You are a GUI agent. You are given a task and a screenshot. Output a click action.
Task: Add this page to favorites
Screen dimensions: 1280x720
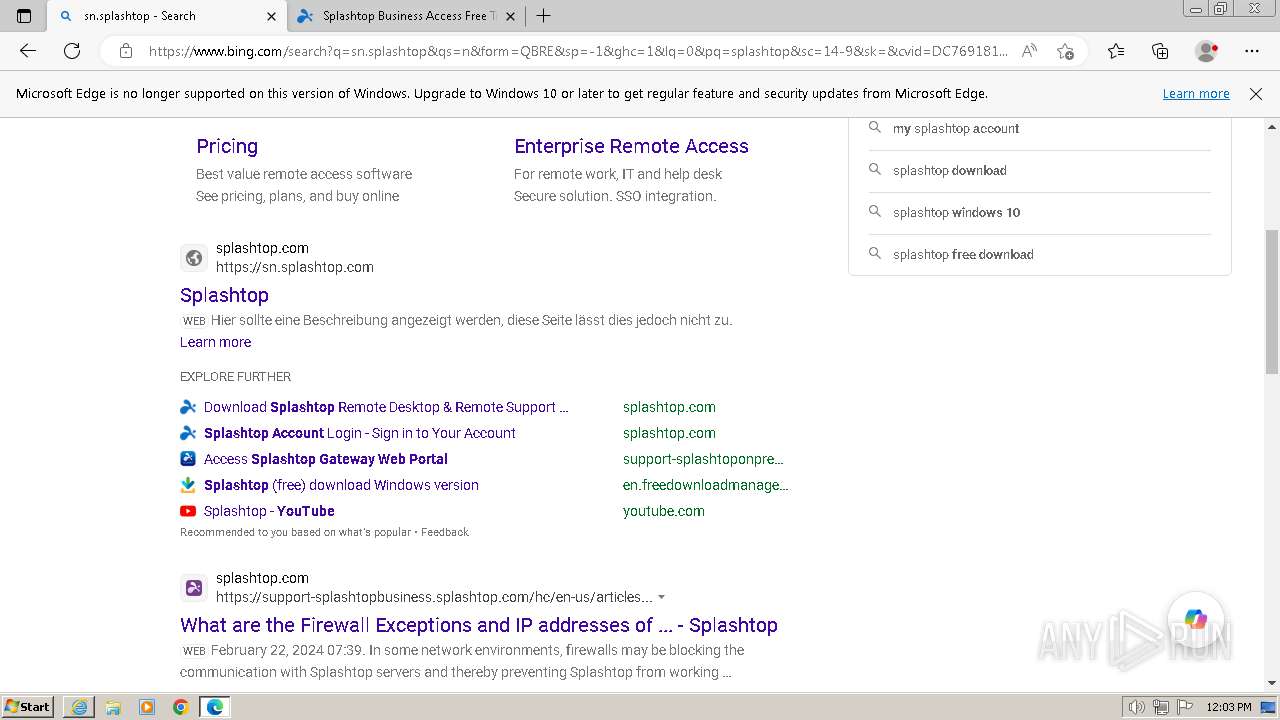point(1065,51)
